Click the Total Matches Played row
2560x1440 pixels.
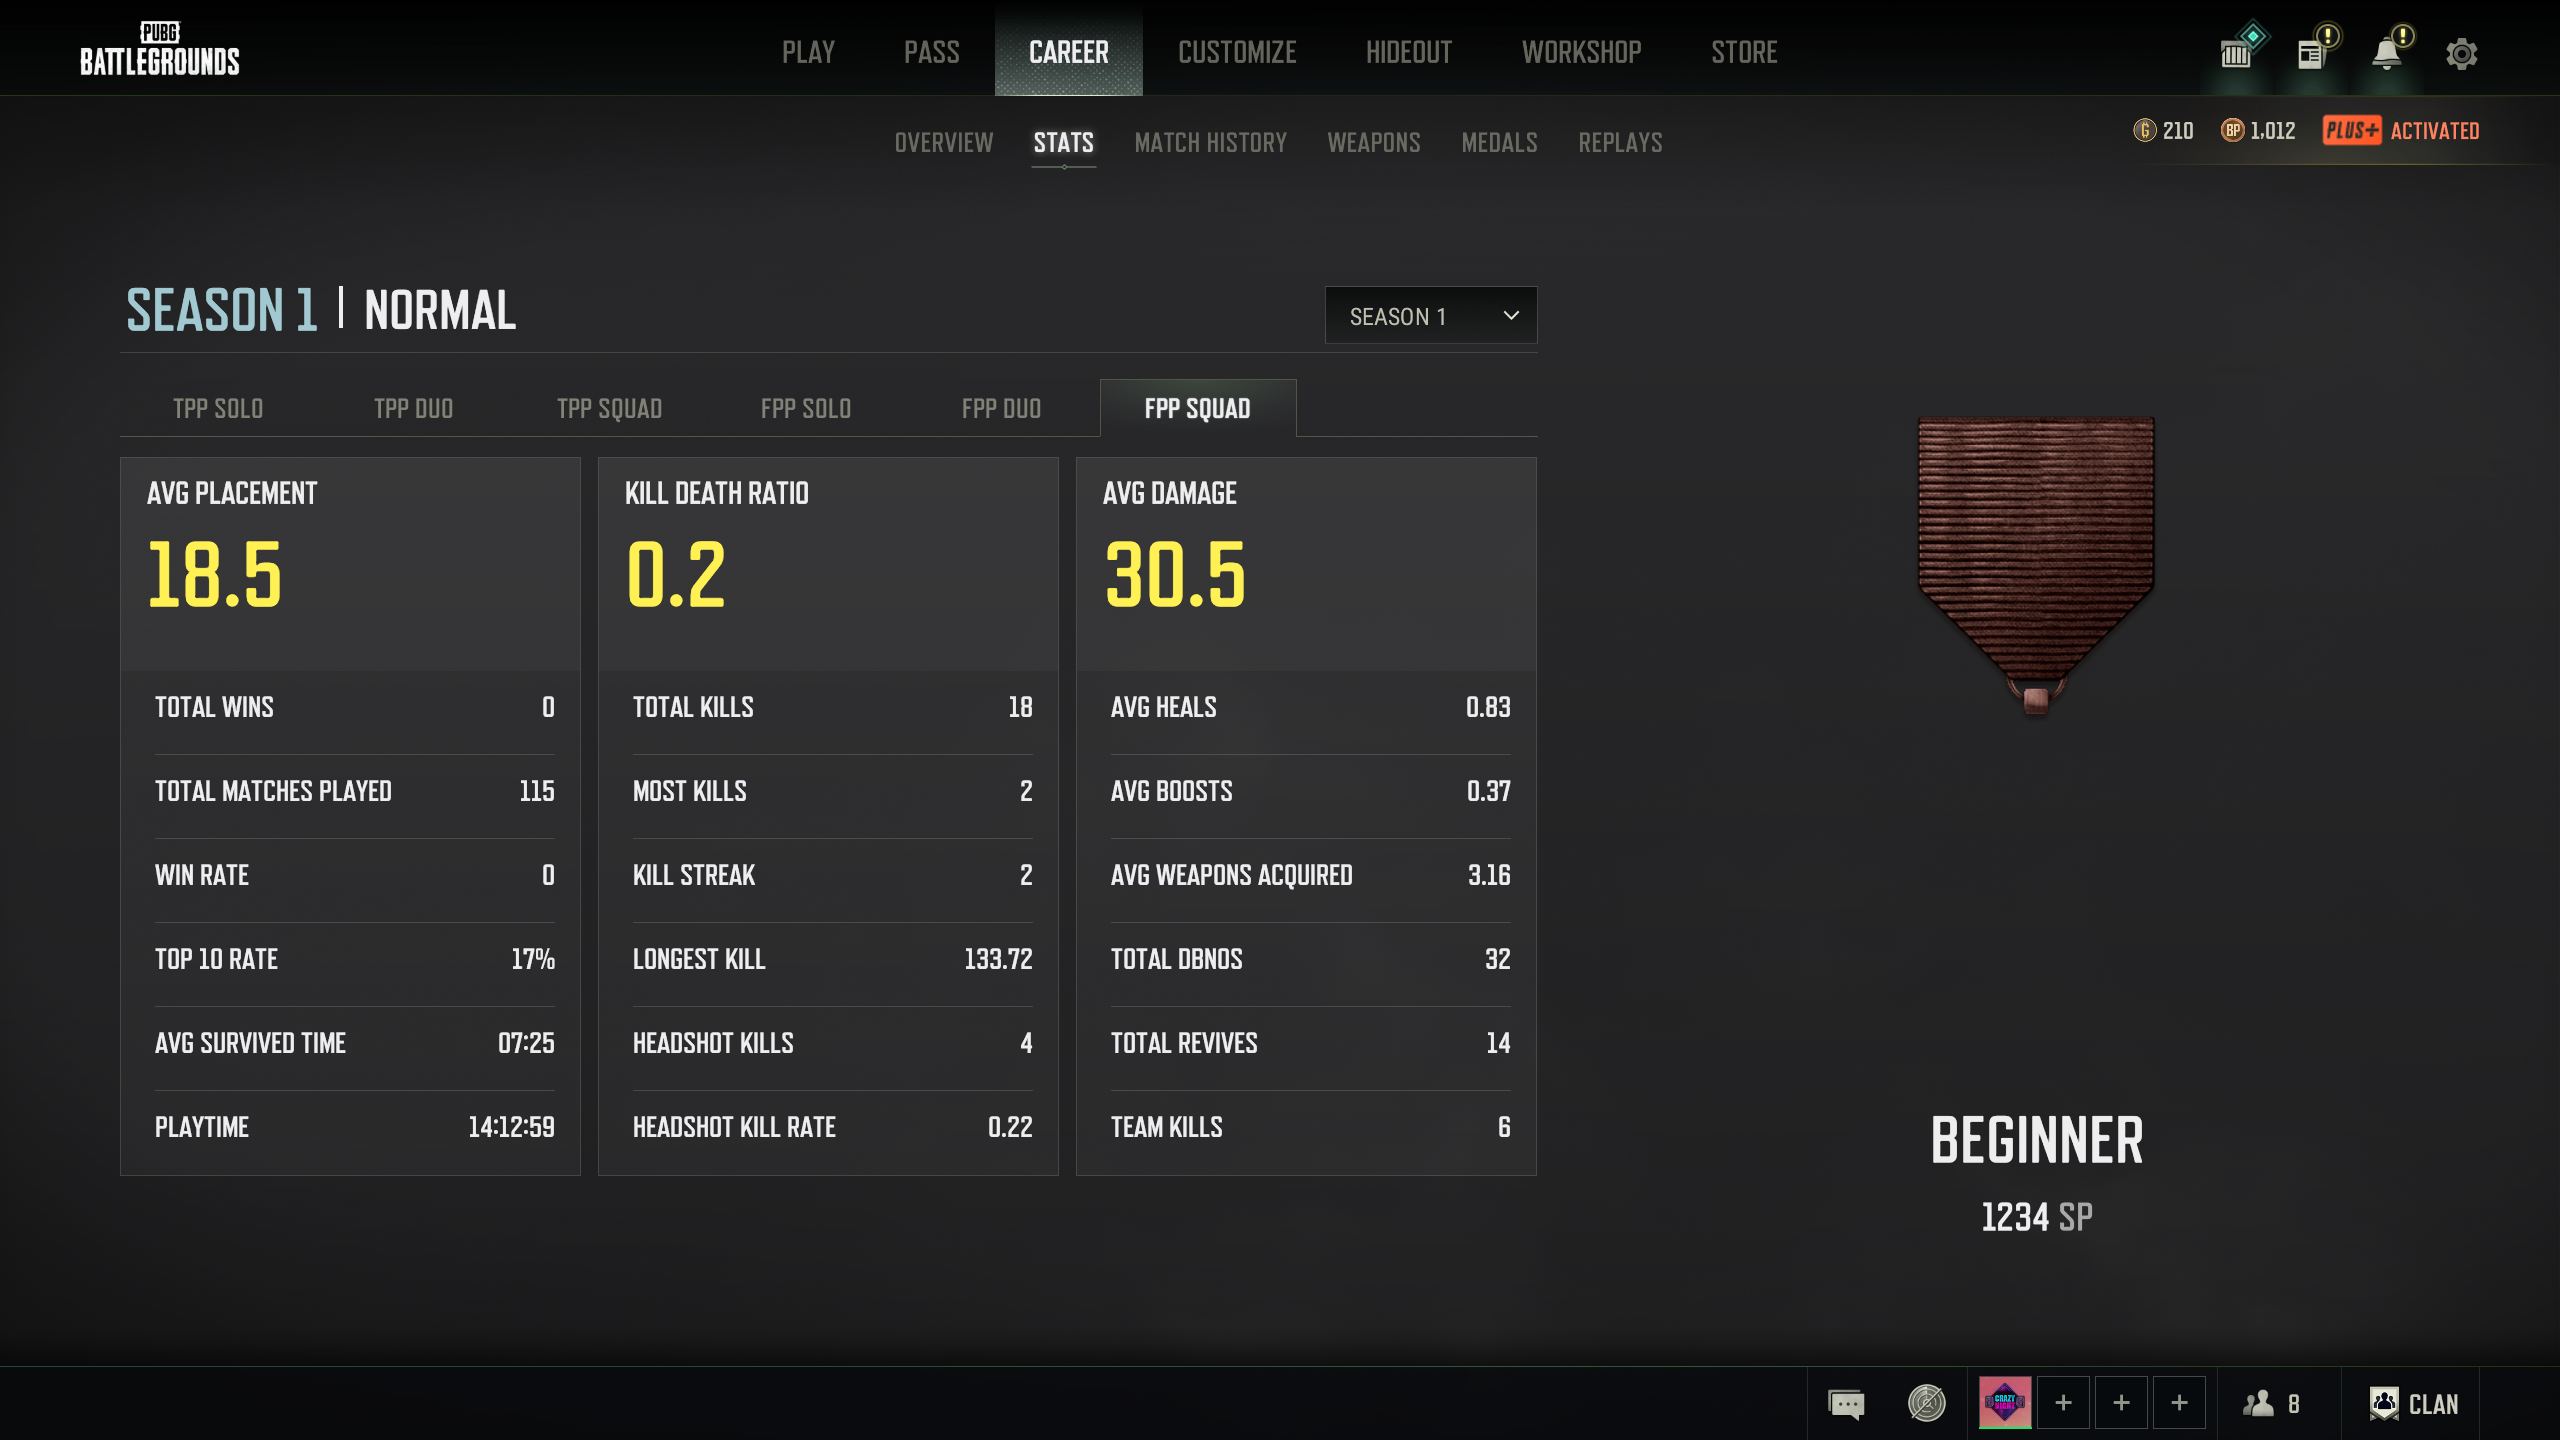[354, 791]
